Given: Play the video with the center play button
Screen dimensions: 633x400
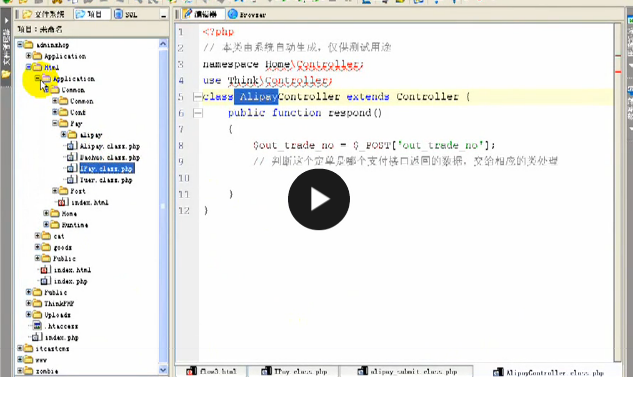Looking at the screenshot, I should pos(319,199).
